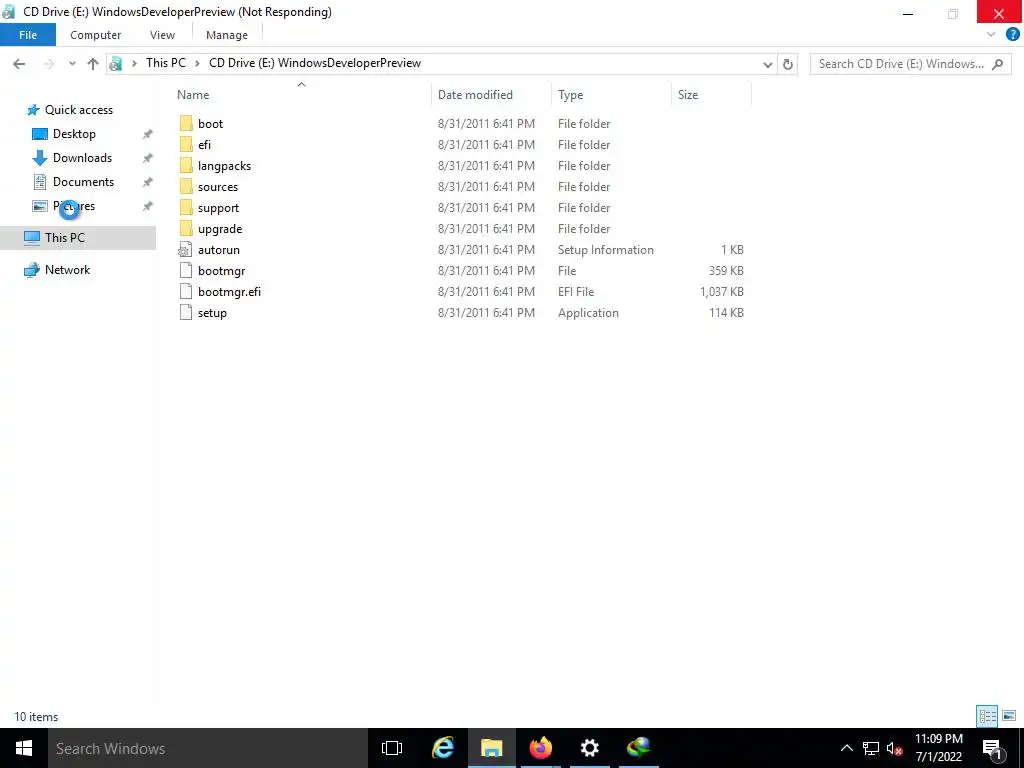
Task: Open Documents in the navigation pane
Action: coord(83,182)
